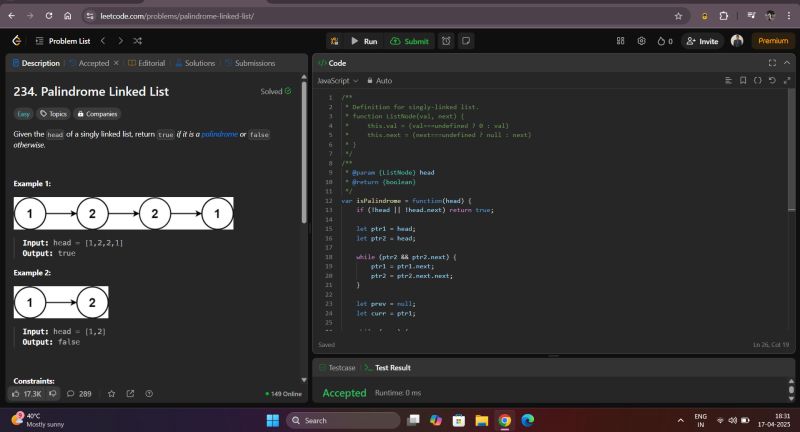800x432 pixels.
Task: Toggle the Auto lock setting
Action: 380,81
